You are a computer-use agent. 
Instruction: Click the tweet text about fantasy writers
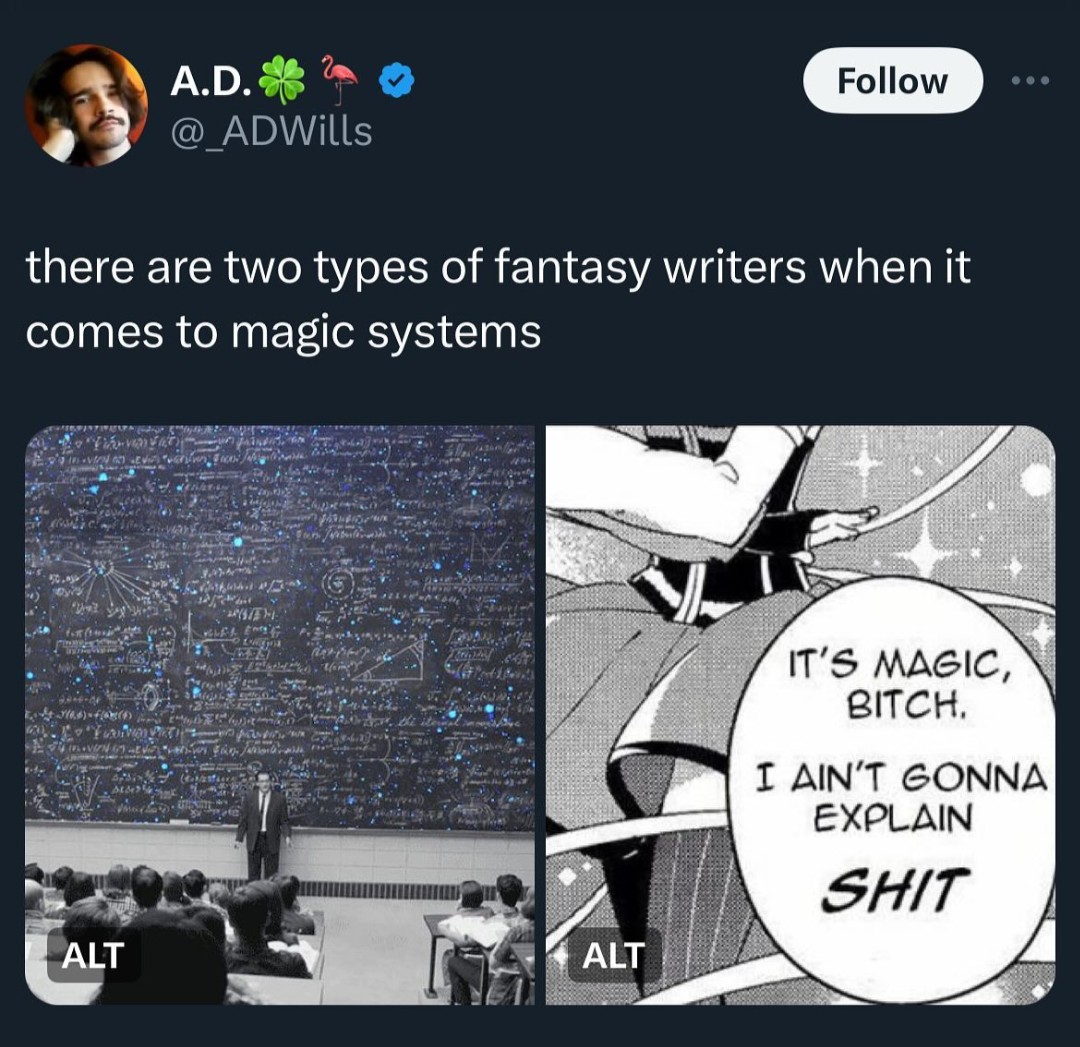click(499, 300)
